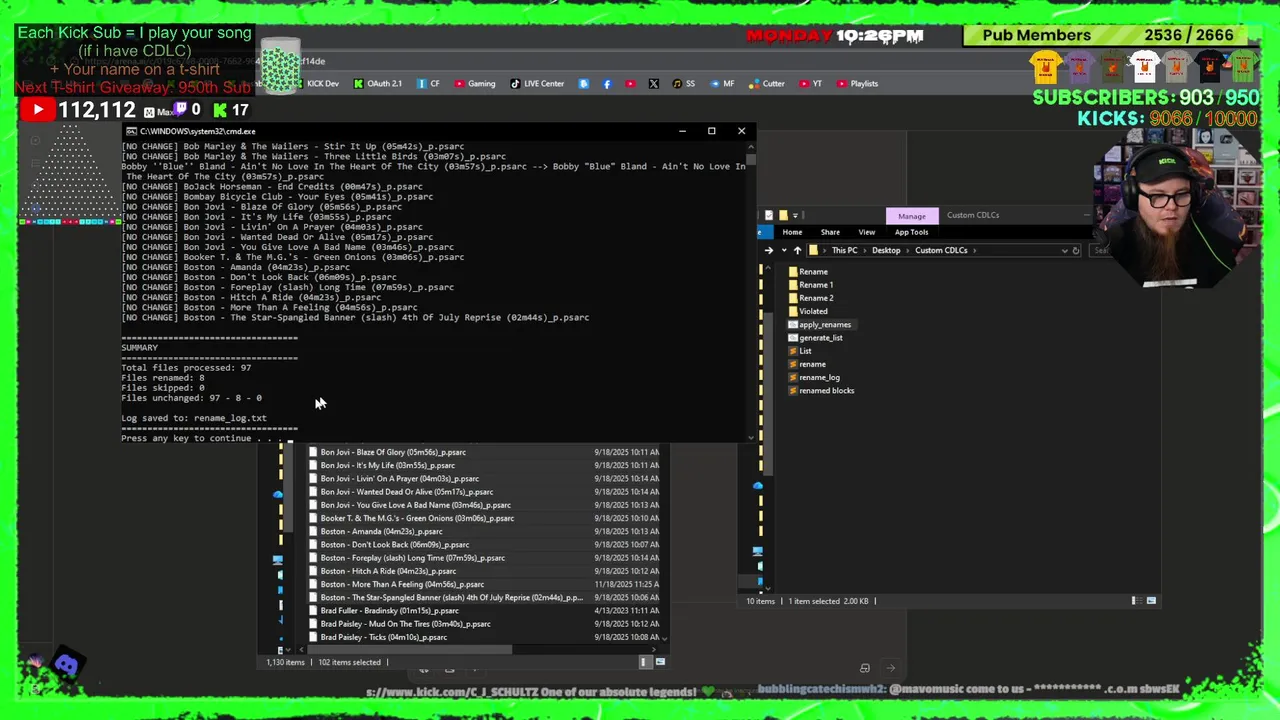Open the YT bookmark
The image size is (1280, 720).
[811, 84]
